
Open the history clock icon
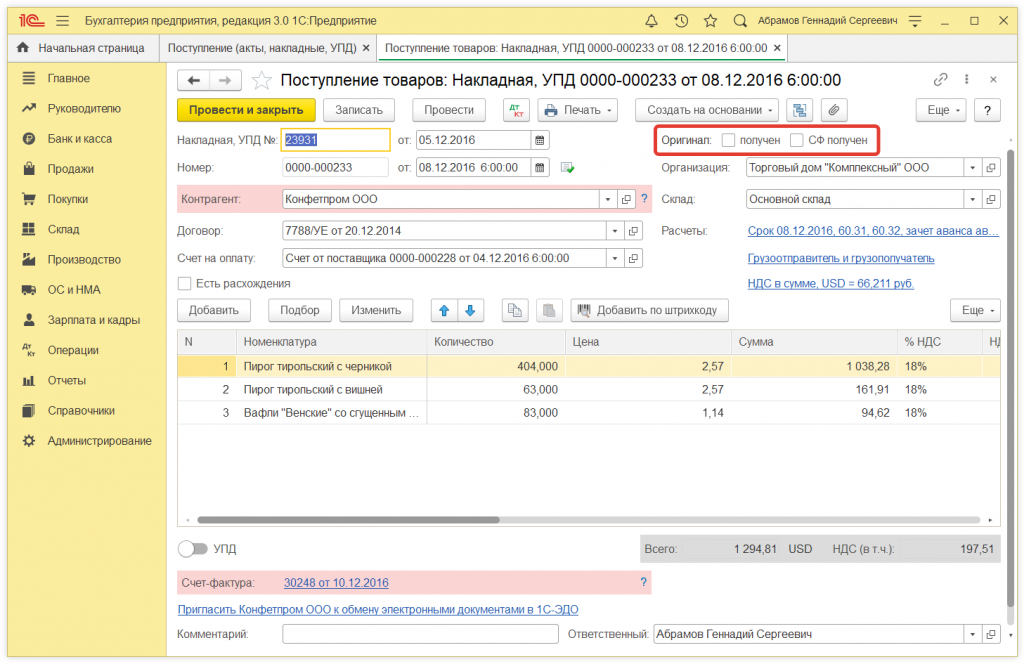coord(681,20)
